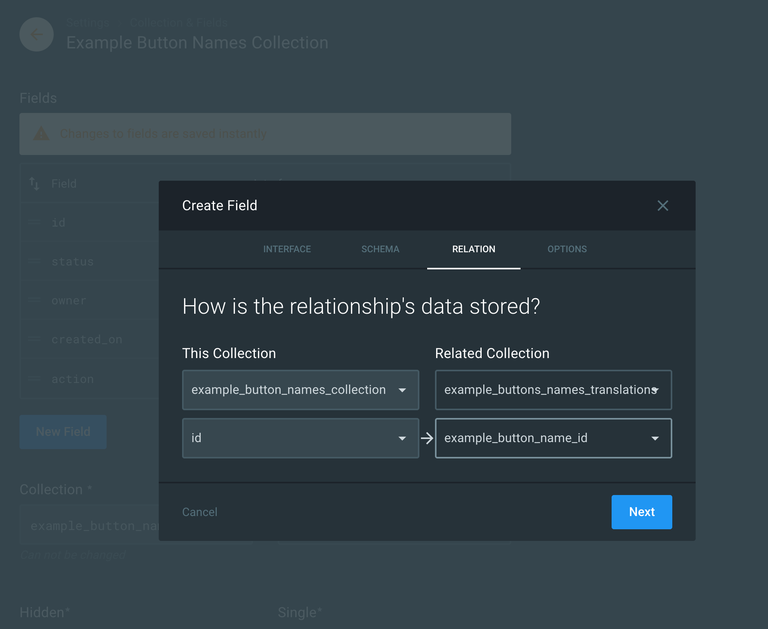Click the back icon beside the page title
The width and height of the screenshot is (768, 629).
pyautogui.click(x=37, y=35)
